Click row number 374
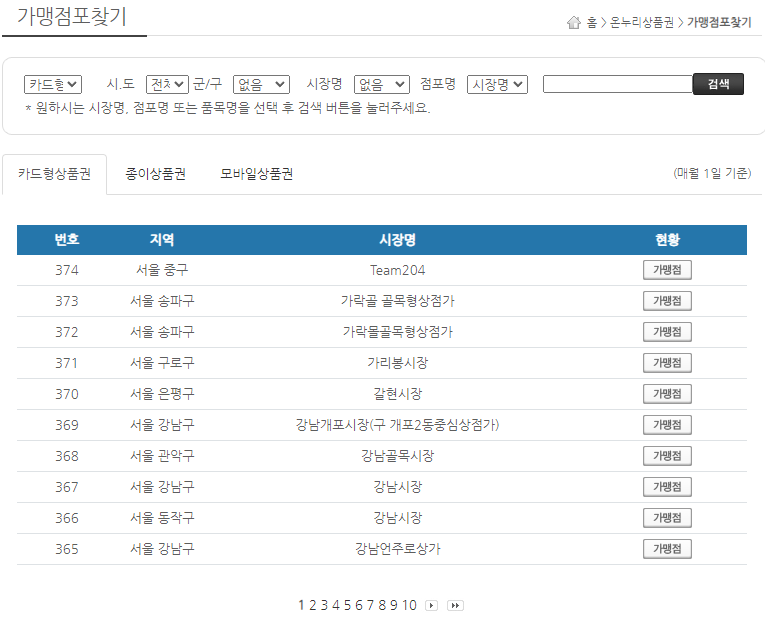The width and height of the screenshot is (765, 627). (67, 270)
